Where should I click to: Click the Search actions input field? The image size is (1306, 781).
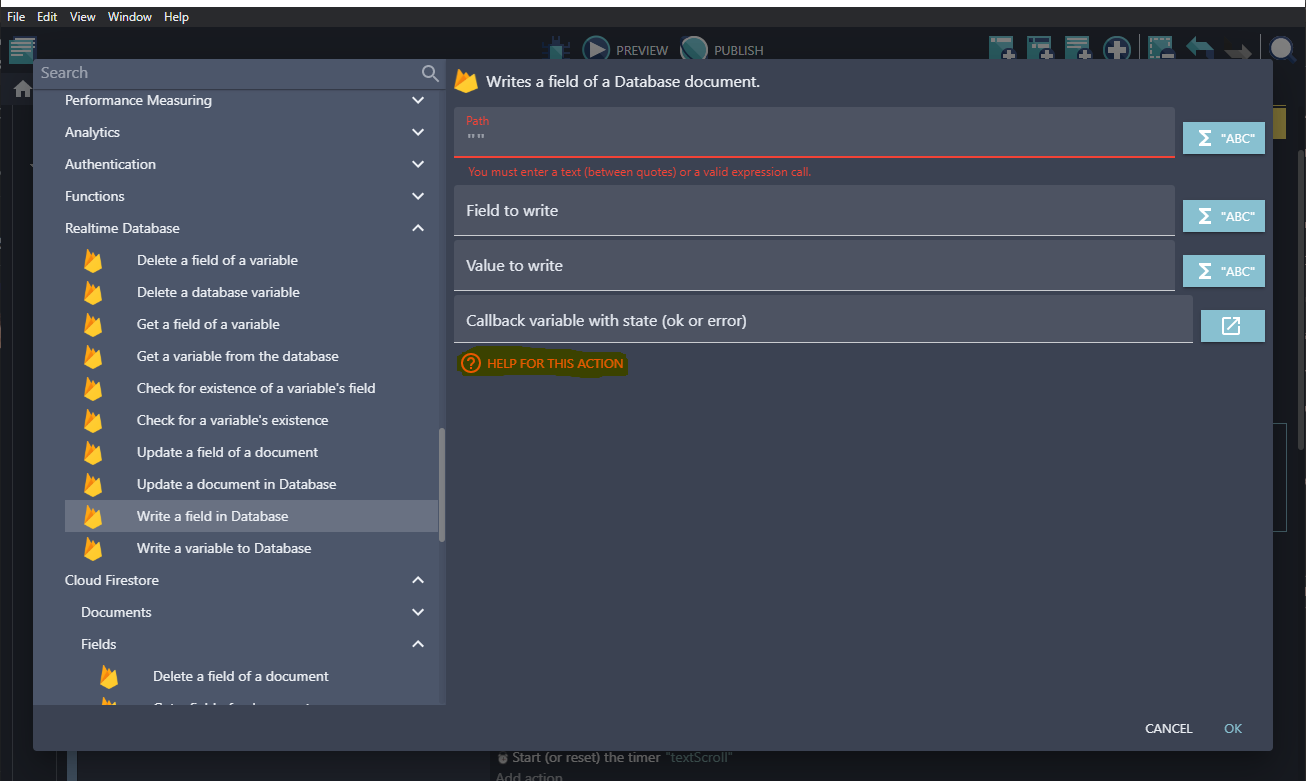coord(226,73)
